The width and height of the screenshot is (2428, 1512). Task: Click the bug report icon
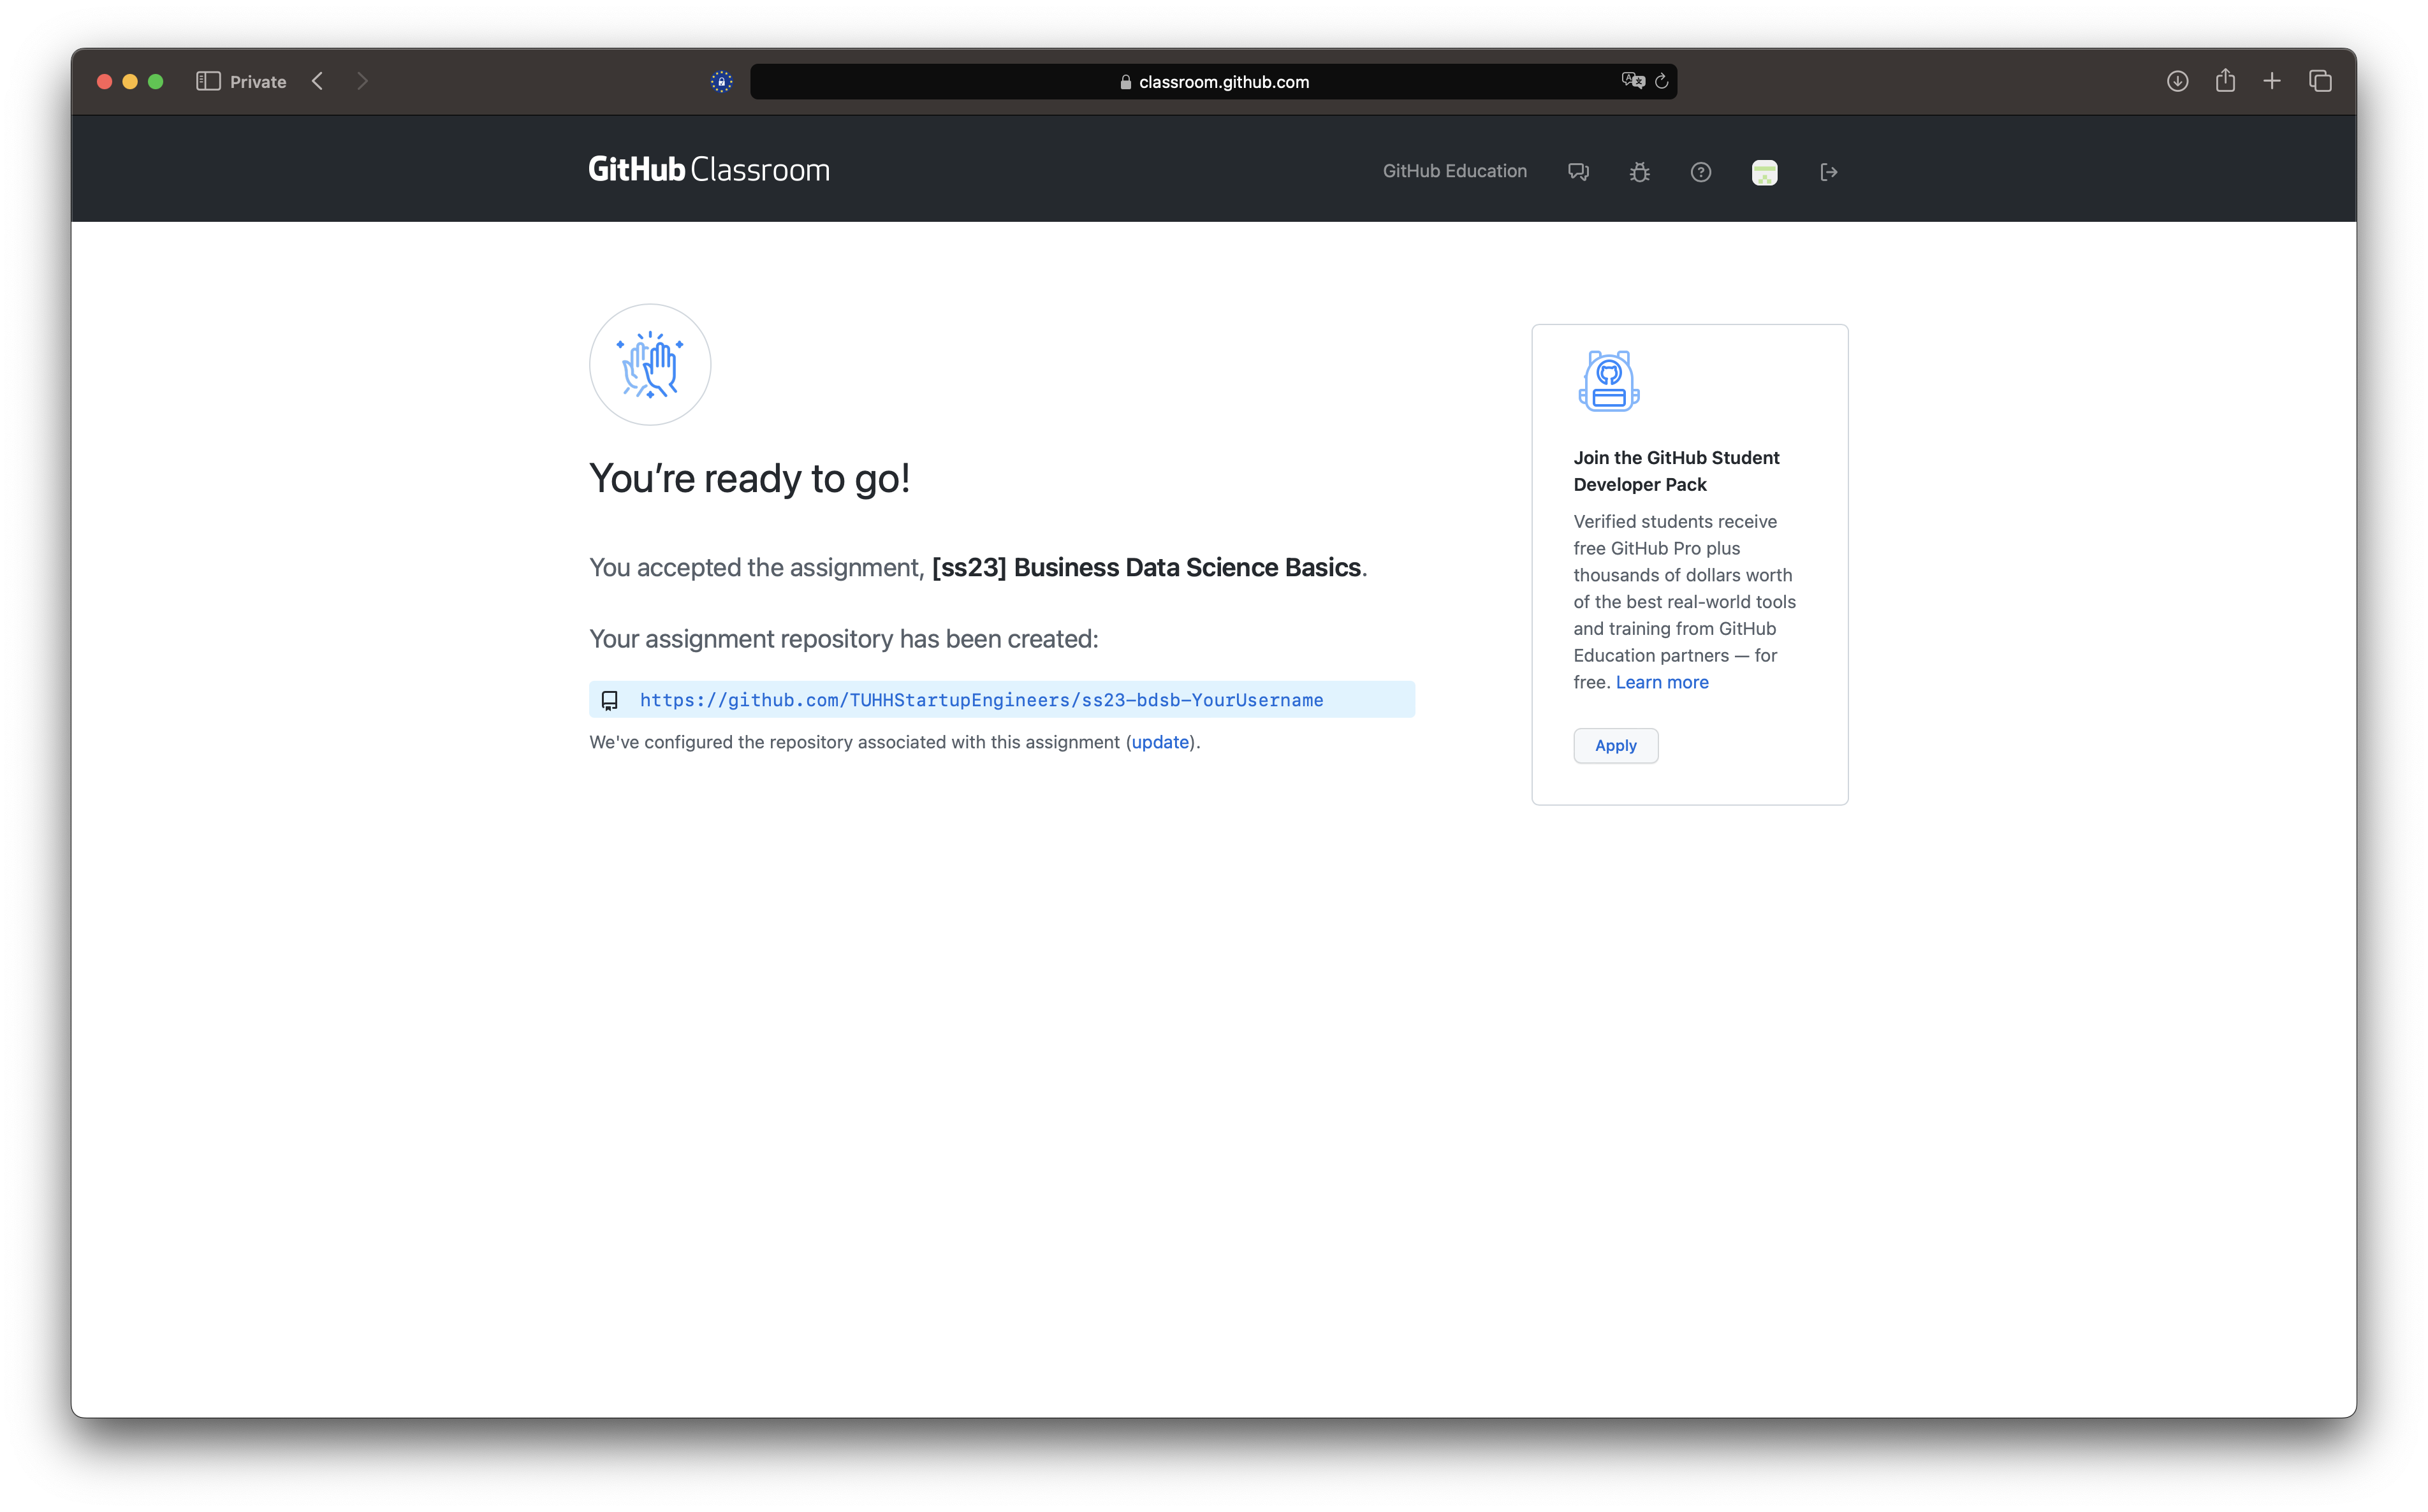[x=1639, y=172]
